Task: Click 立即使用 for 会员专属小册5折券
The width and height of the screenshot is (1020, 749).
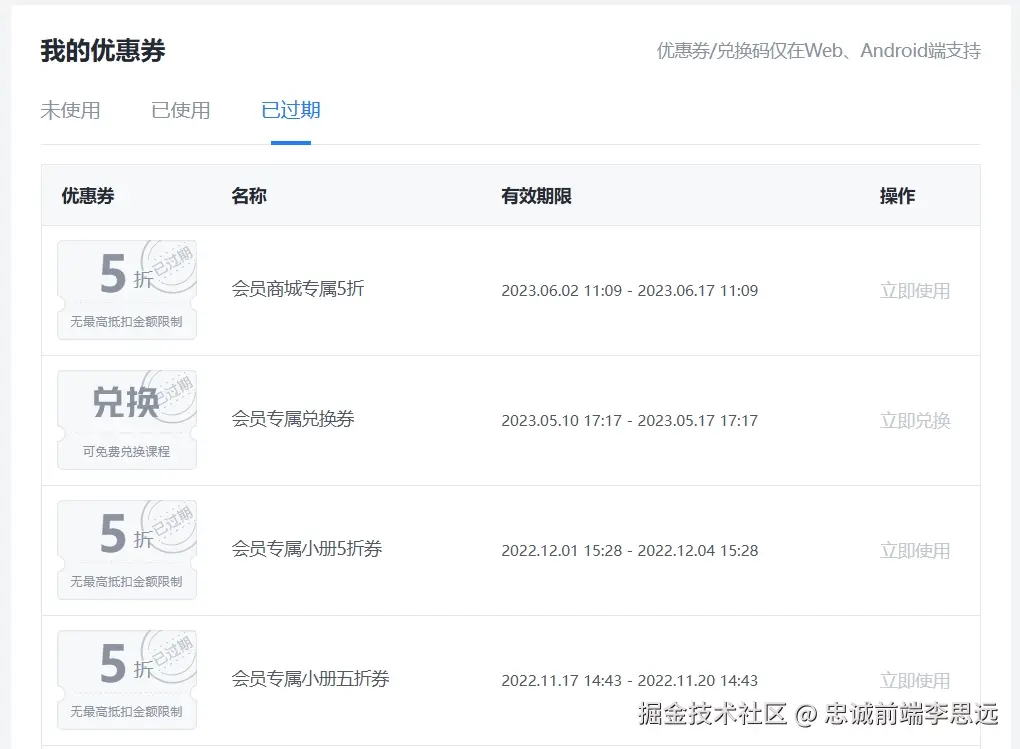Action: (x=915, y=550)
